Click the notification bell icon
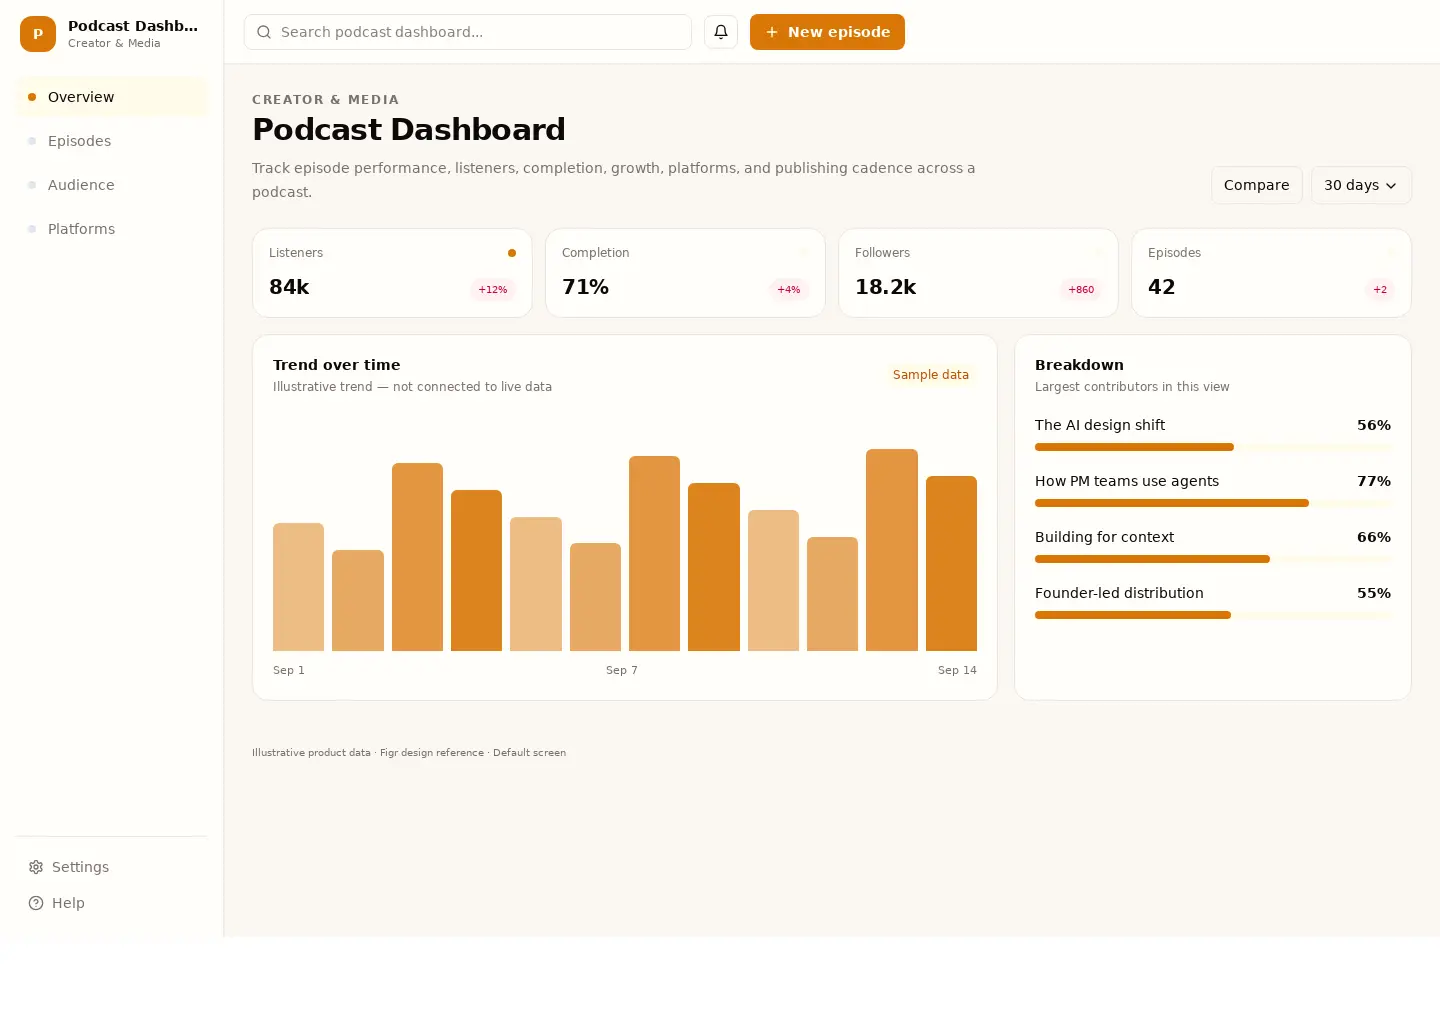This screenshot has height=1024, width=1440. [721, 32]
